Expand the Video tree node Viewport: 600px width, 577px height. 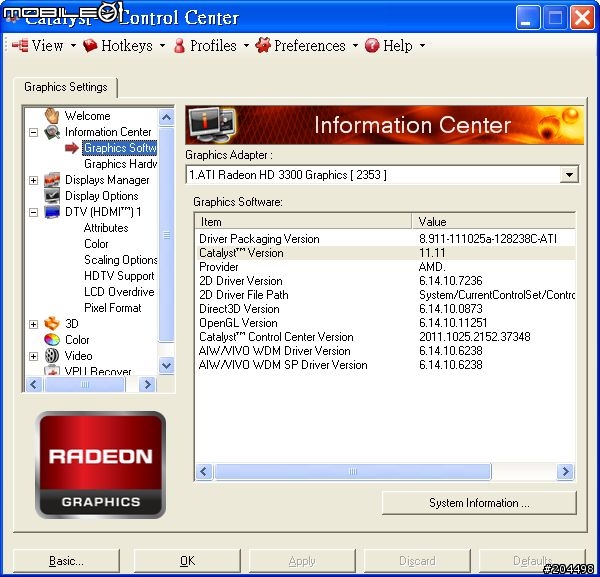34,356
